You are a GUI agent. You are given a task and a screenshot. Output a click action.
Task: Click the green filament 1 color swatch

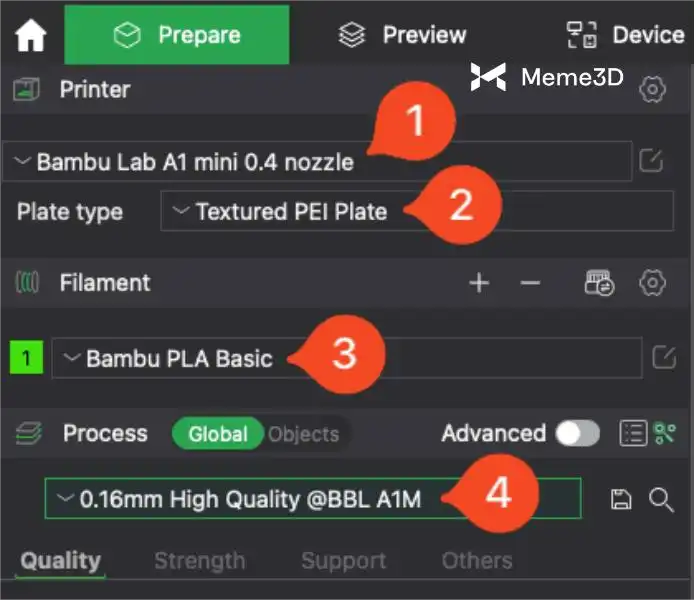(x=26, y=358)
